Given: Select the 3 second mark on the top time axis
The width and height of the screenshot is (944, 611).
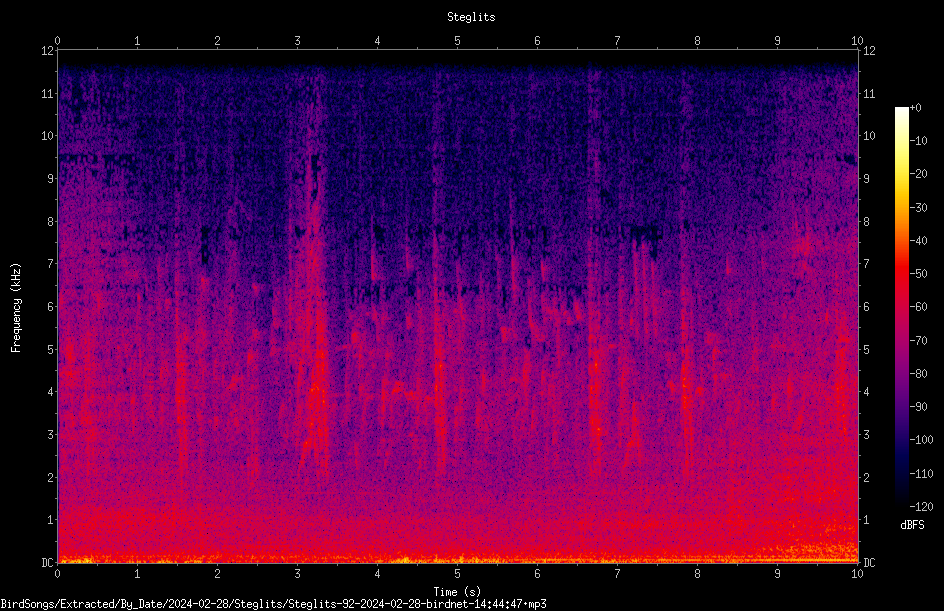Looking at the screenshot, I should pos(297,41).
